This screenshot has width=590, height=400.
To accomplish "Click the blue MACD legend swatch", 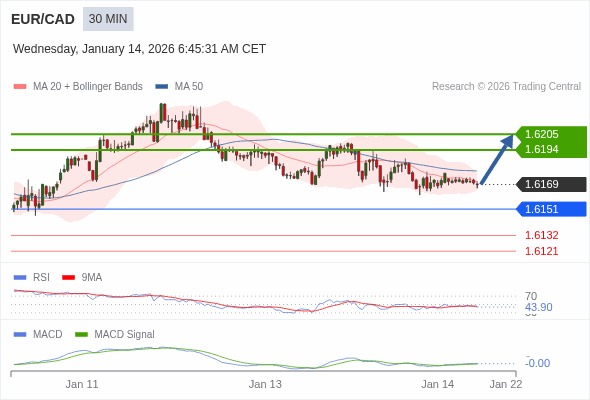I will (x=20, y=335).
